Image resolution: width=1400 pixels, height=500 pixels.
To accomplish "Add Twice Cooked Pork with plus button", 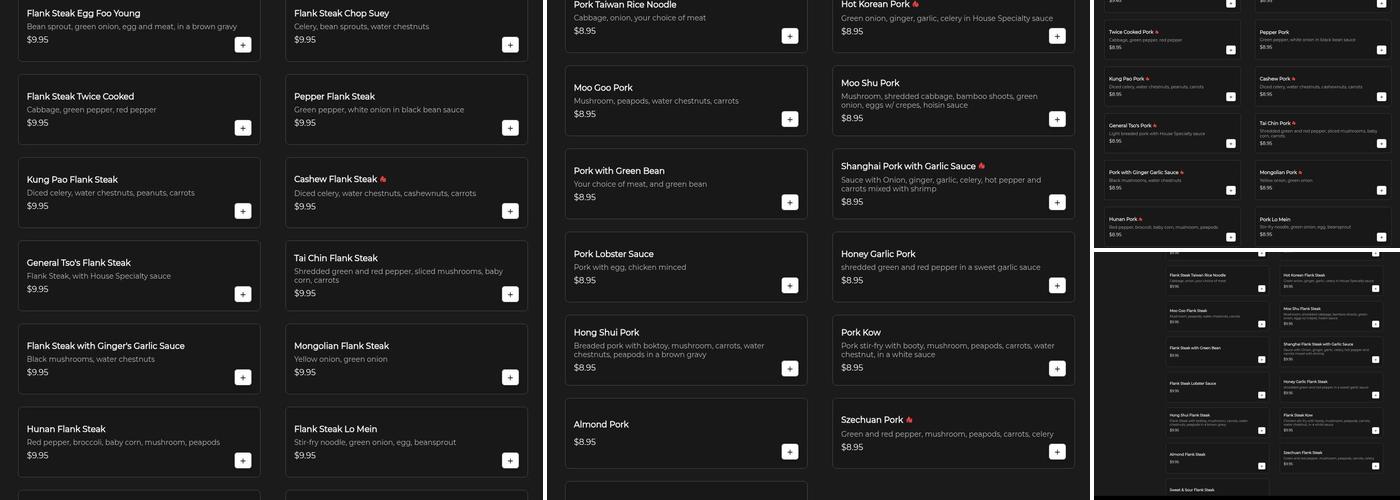I will [1231, 50].
